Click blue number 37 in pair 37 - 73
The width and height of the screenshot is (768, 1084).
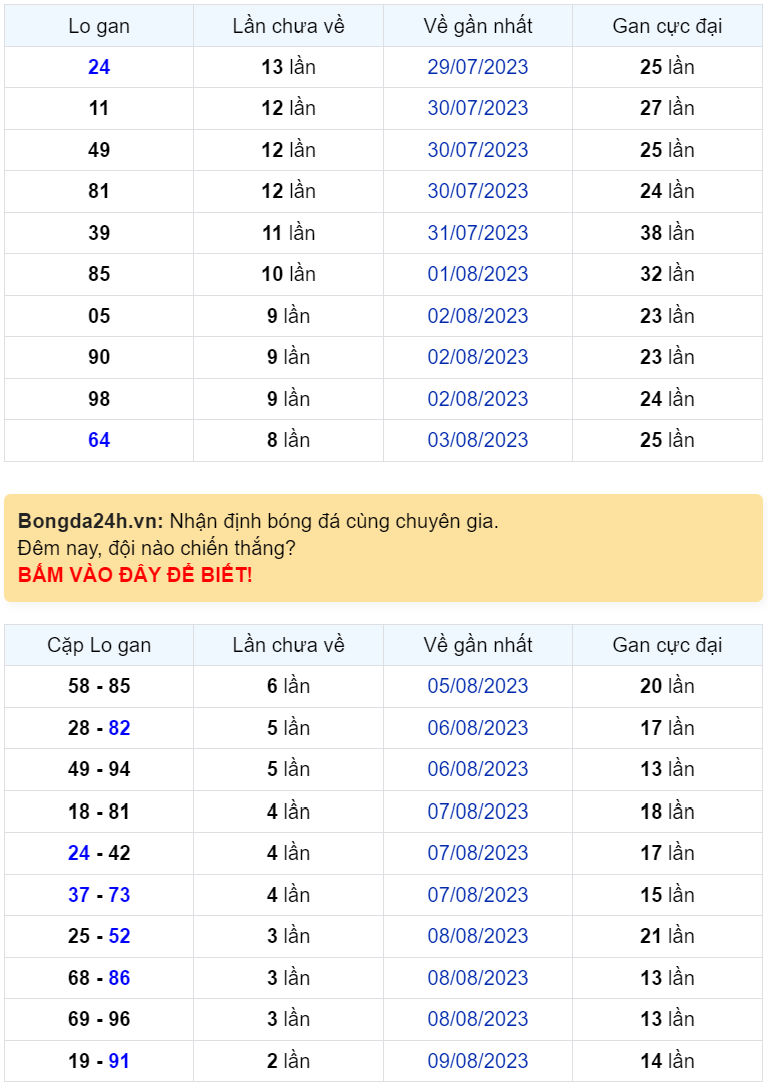coord(79,895)
